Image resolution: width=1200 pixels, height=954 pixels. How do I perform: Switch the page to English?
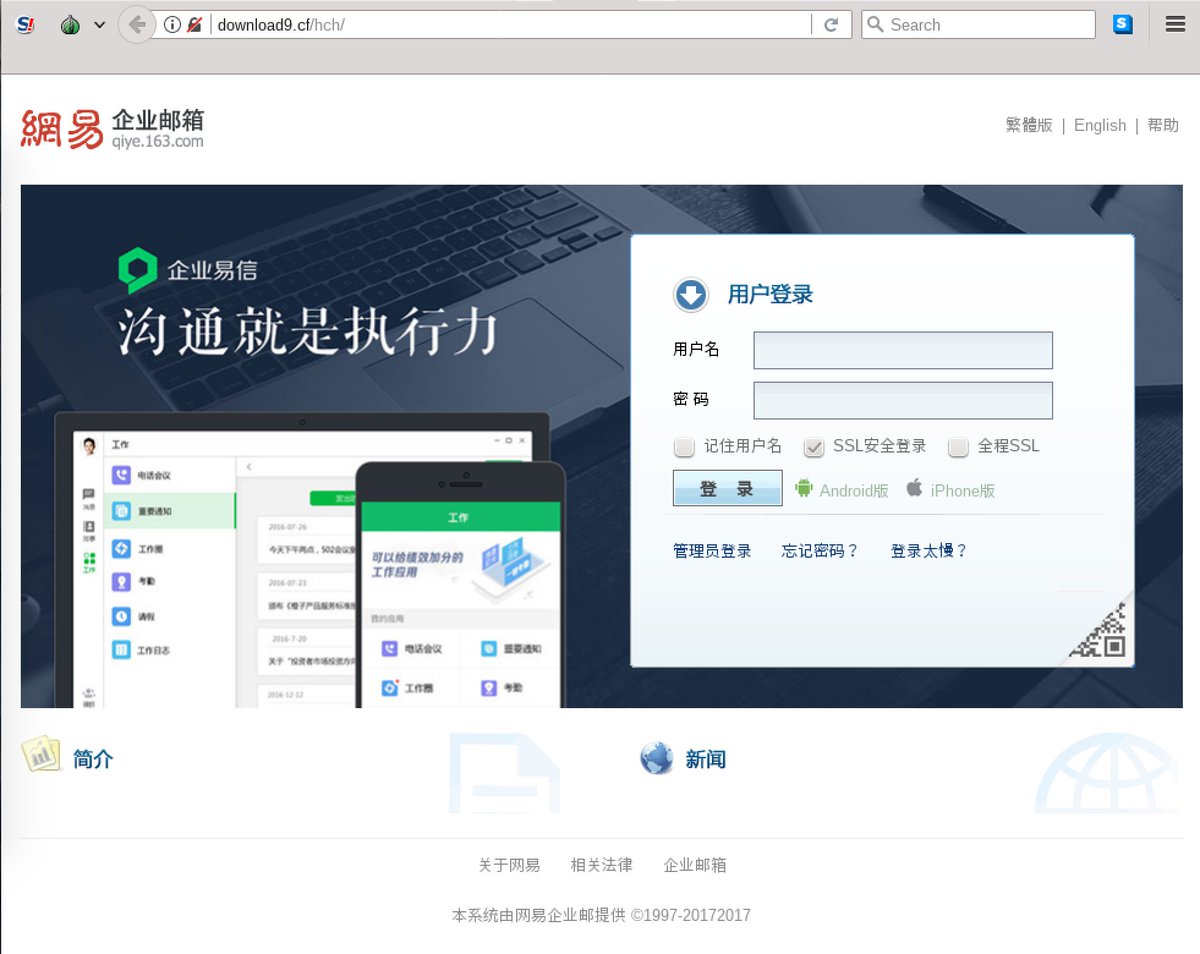1100,125
